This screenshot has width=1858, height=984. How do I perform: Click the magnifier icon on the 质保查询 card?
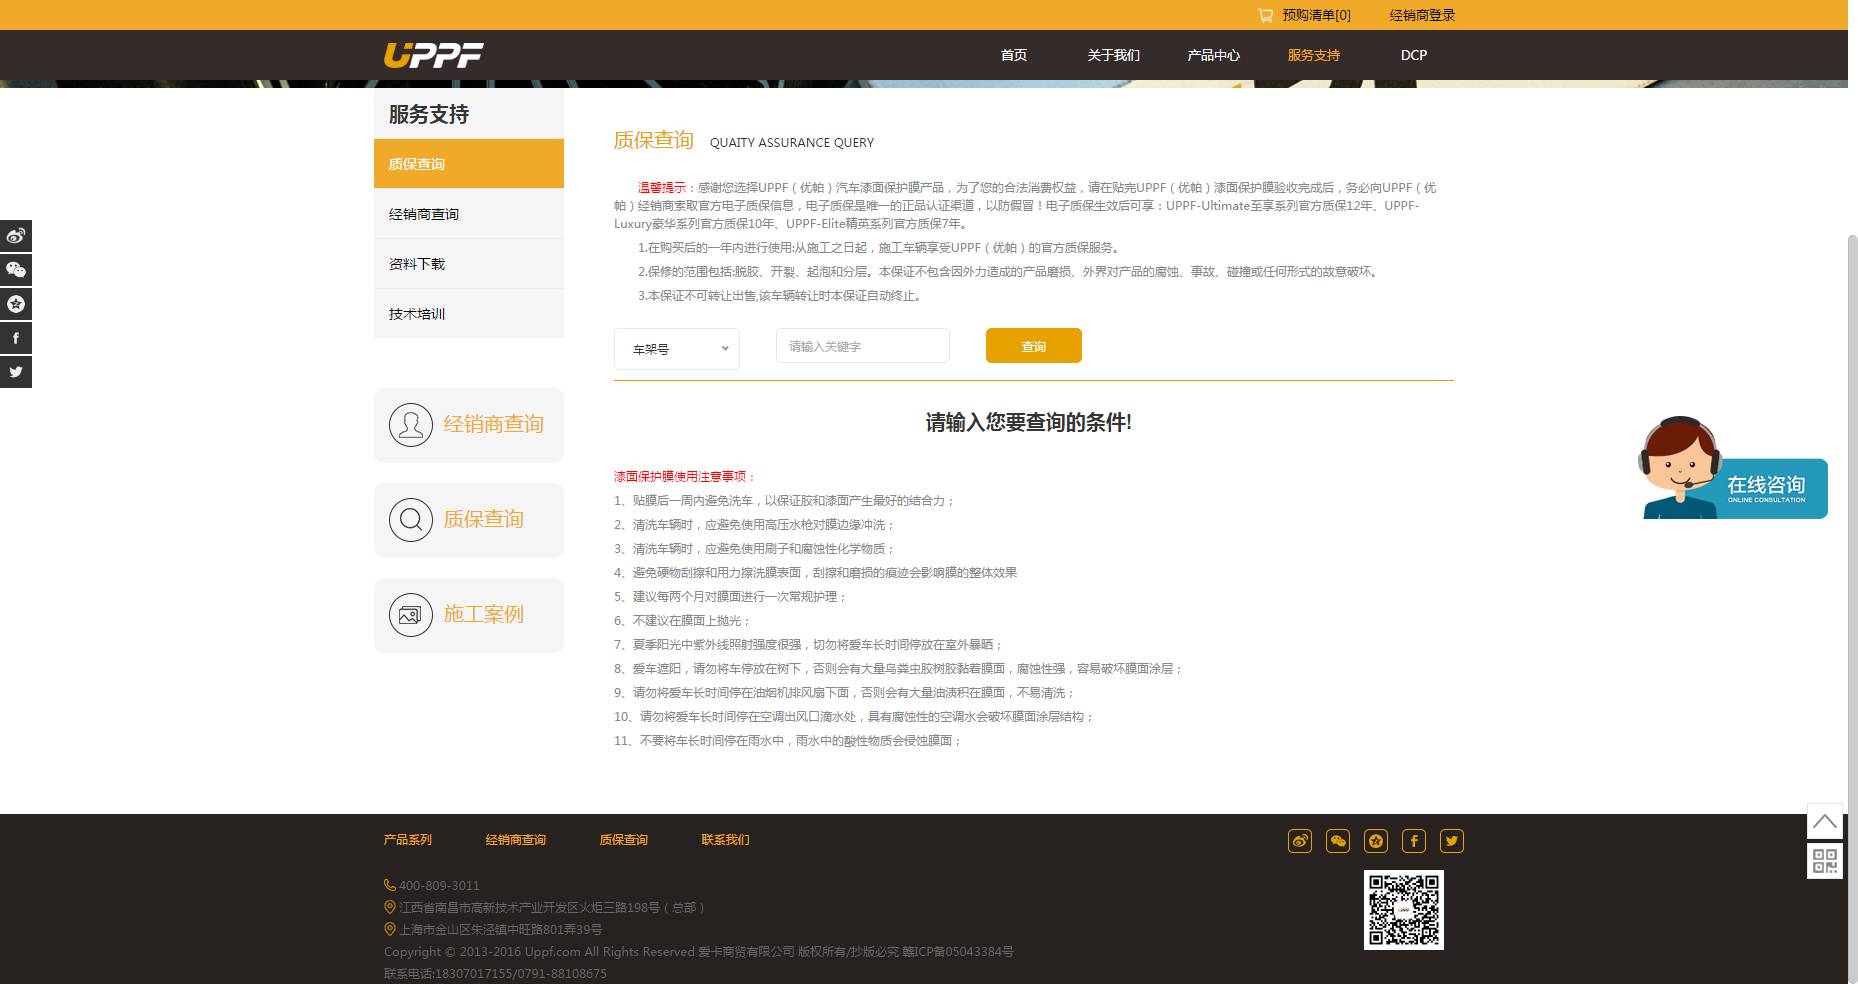coord(410,520)
